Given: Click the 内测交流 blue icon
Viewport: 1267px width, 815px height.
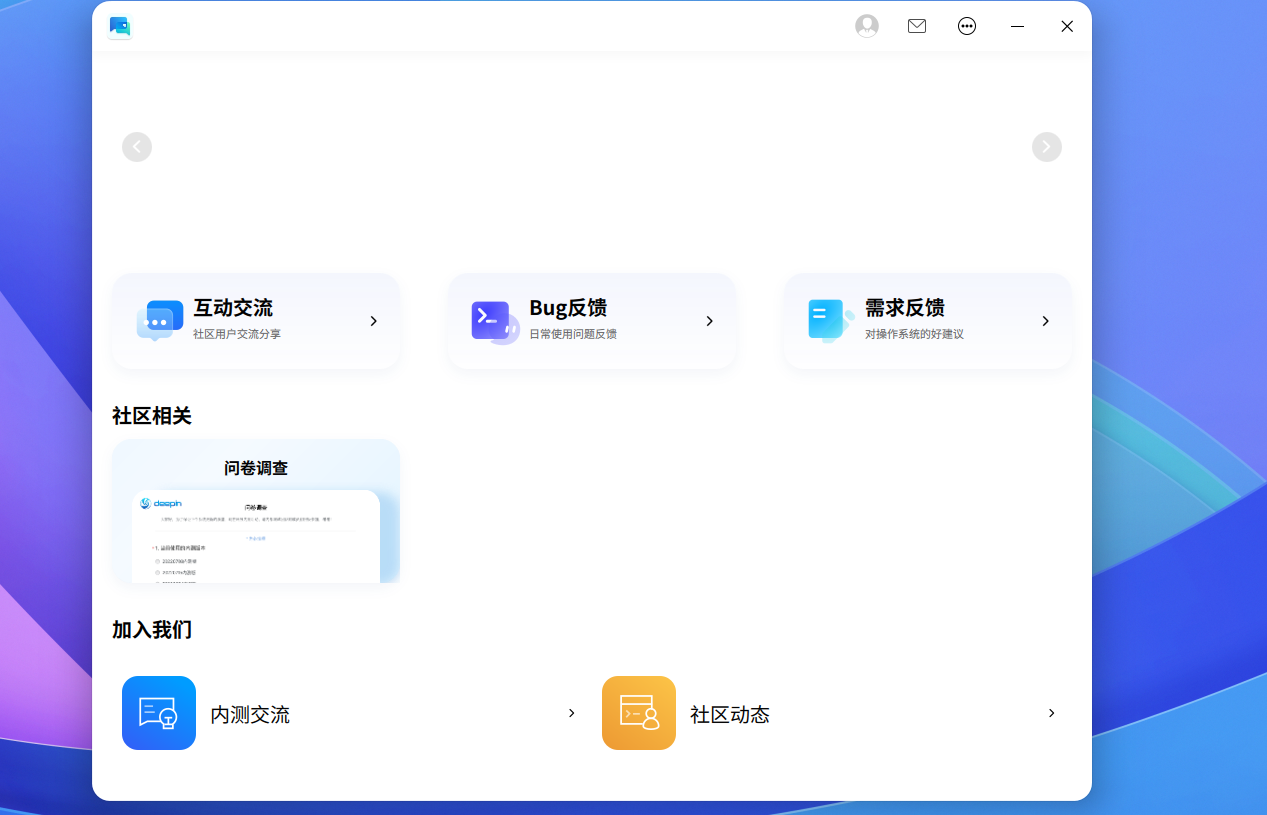Looking at the screenshot, I should click(x=159, y=713).
